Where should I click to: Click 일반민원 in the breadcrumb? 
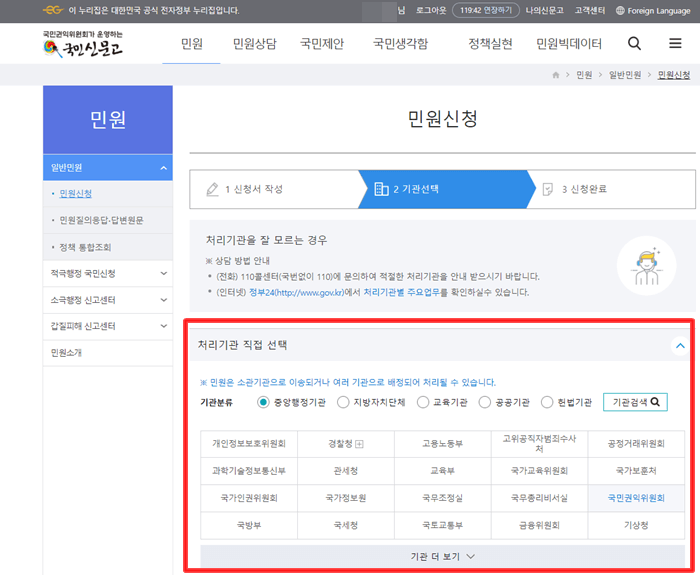[x=625, y=75]
